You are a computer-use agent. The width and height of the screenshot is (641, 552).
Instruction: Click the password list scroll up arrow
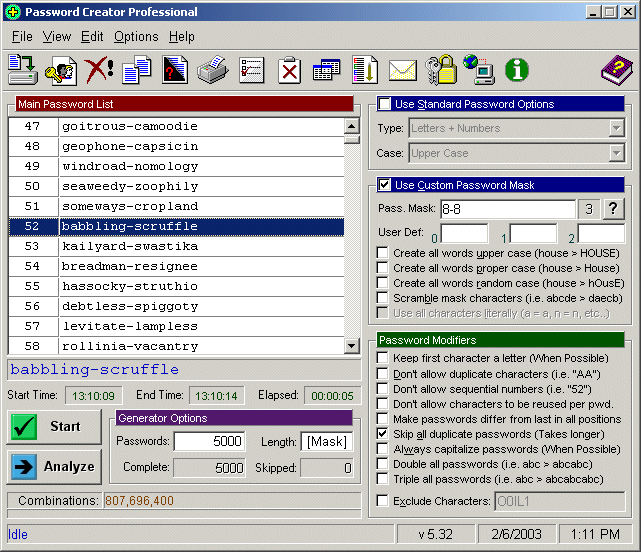click(352, 126)
